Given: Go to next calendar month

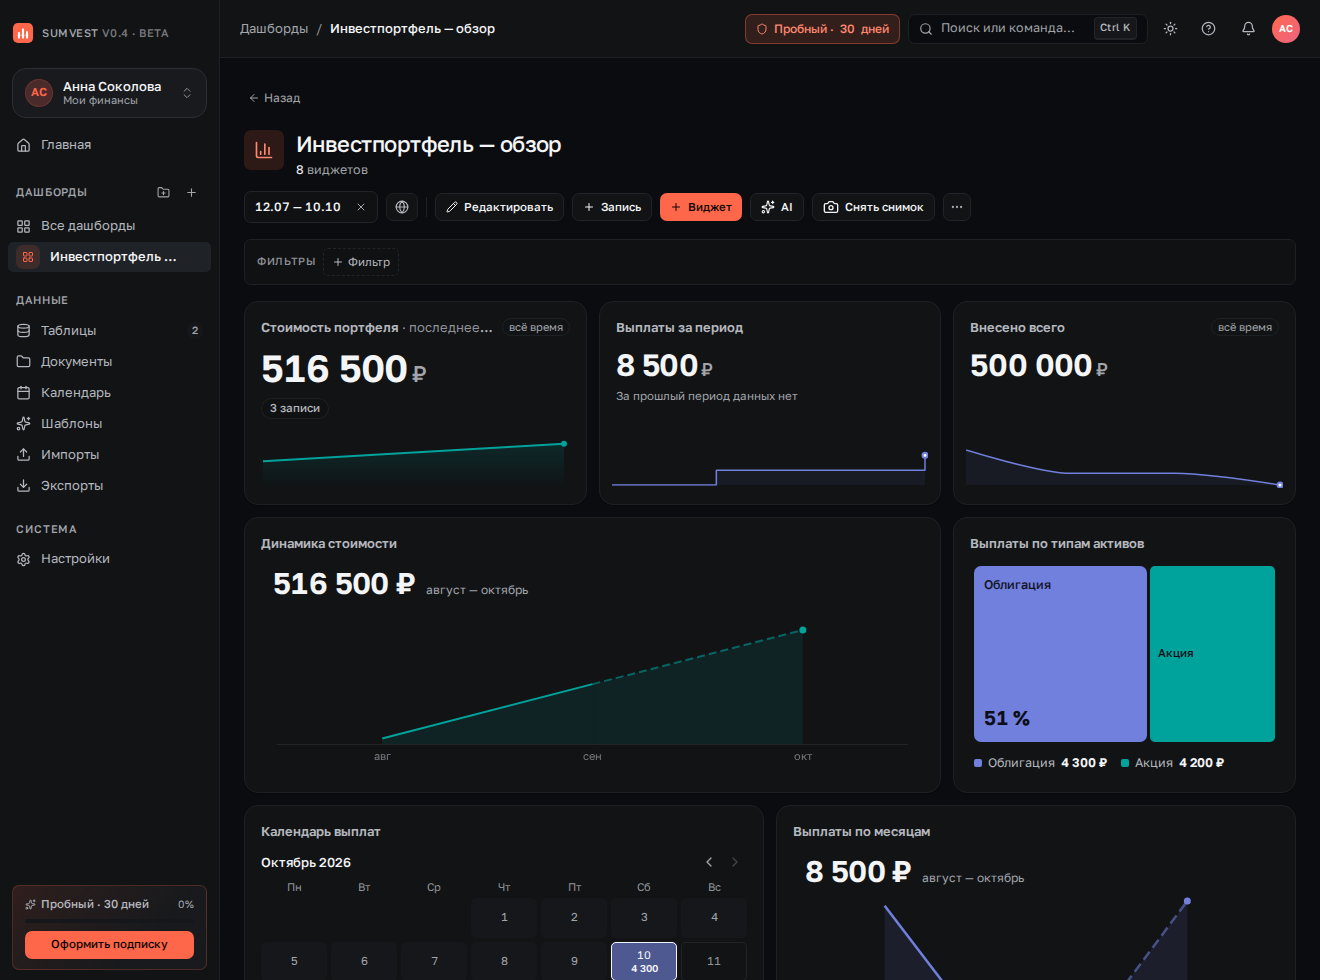Looking at the screenshot, I should 735,862.
